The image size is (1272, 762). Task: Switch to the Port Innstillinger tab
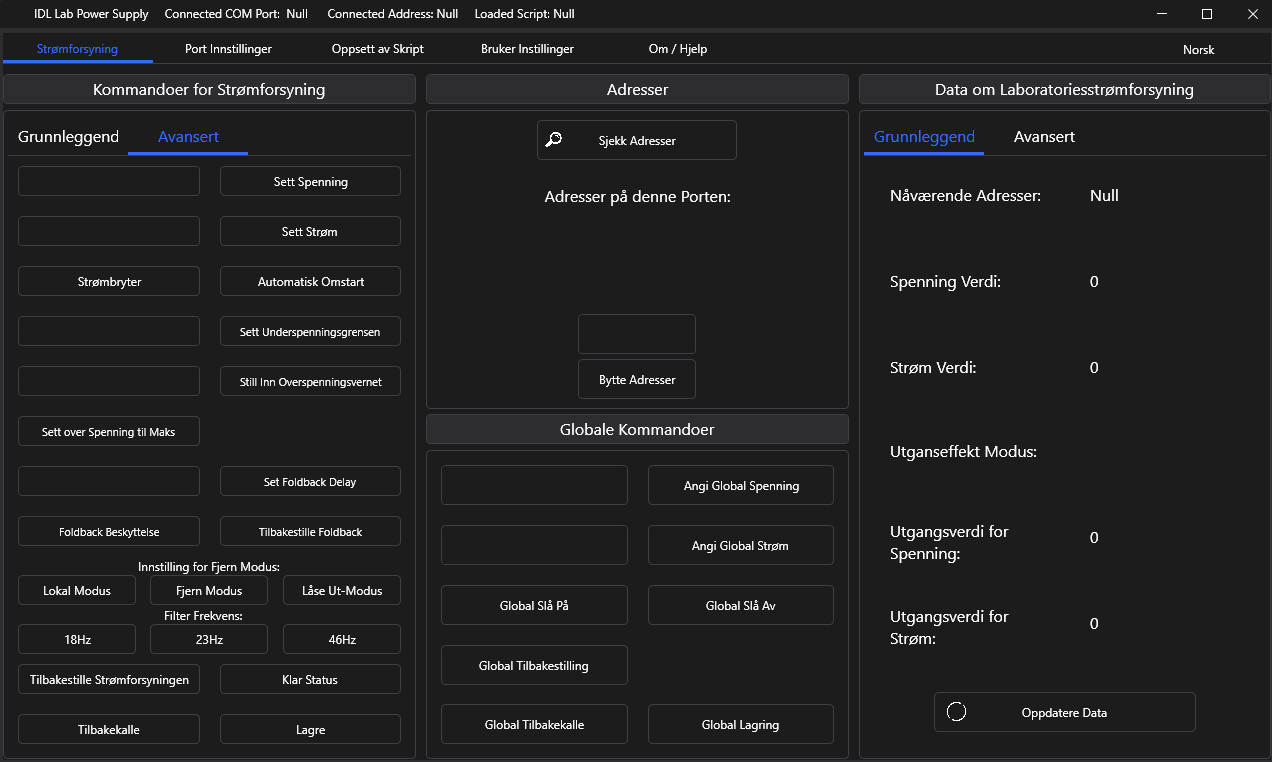point(228,49)
